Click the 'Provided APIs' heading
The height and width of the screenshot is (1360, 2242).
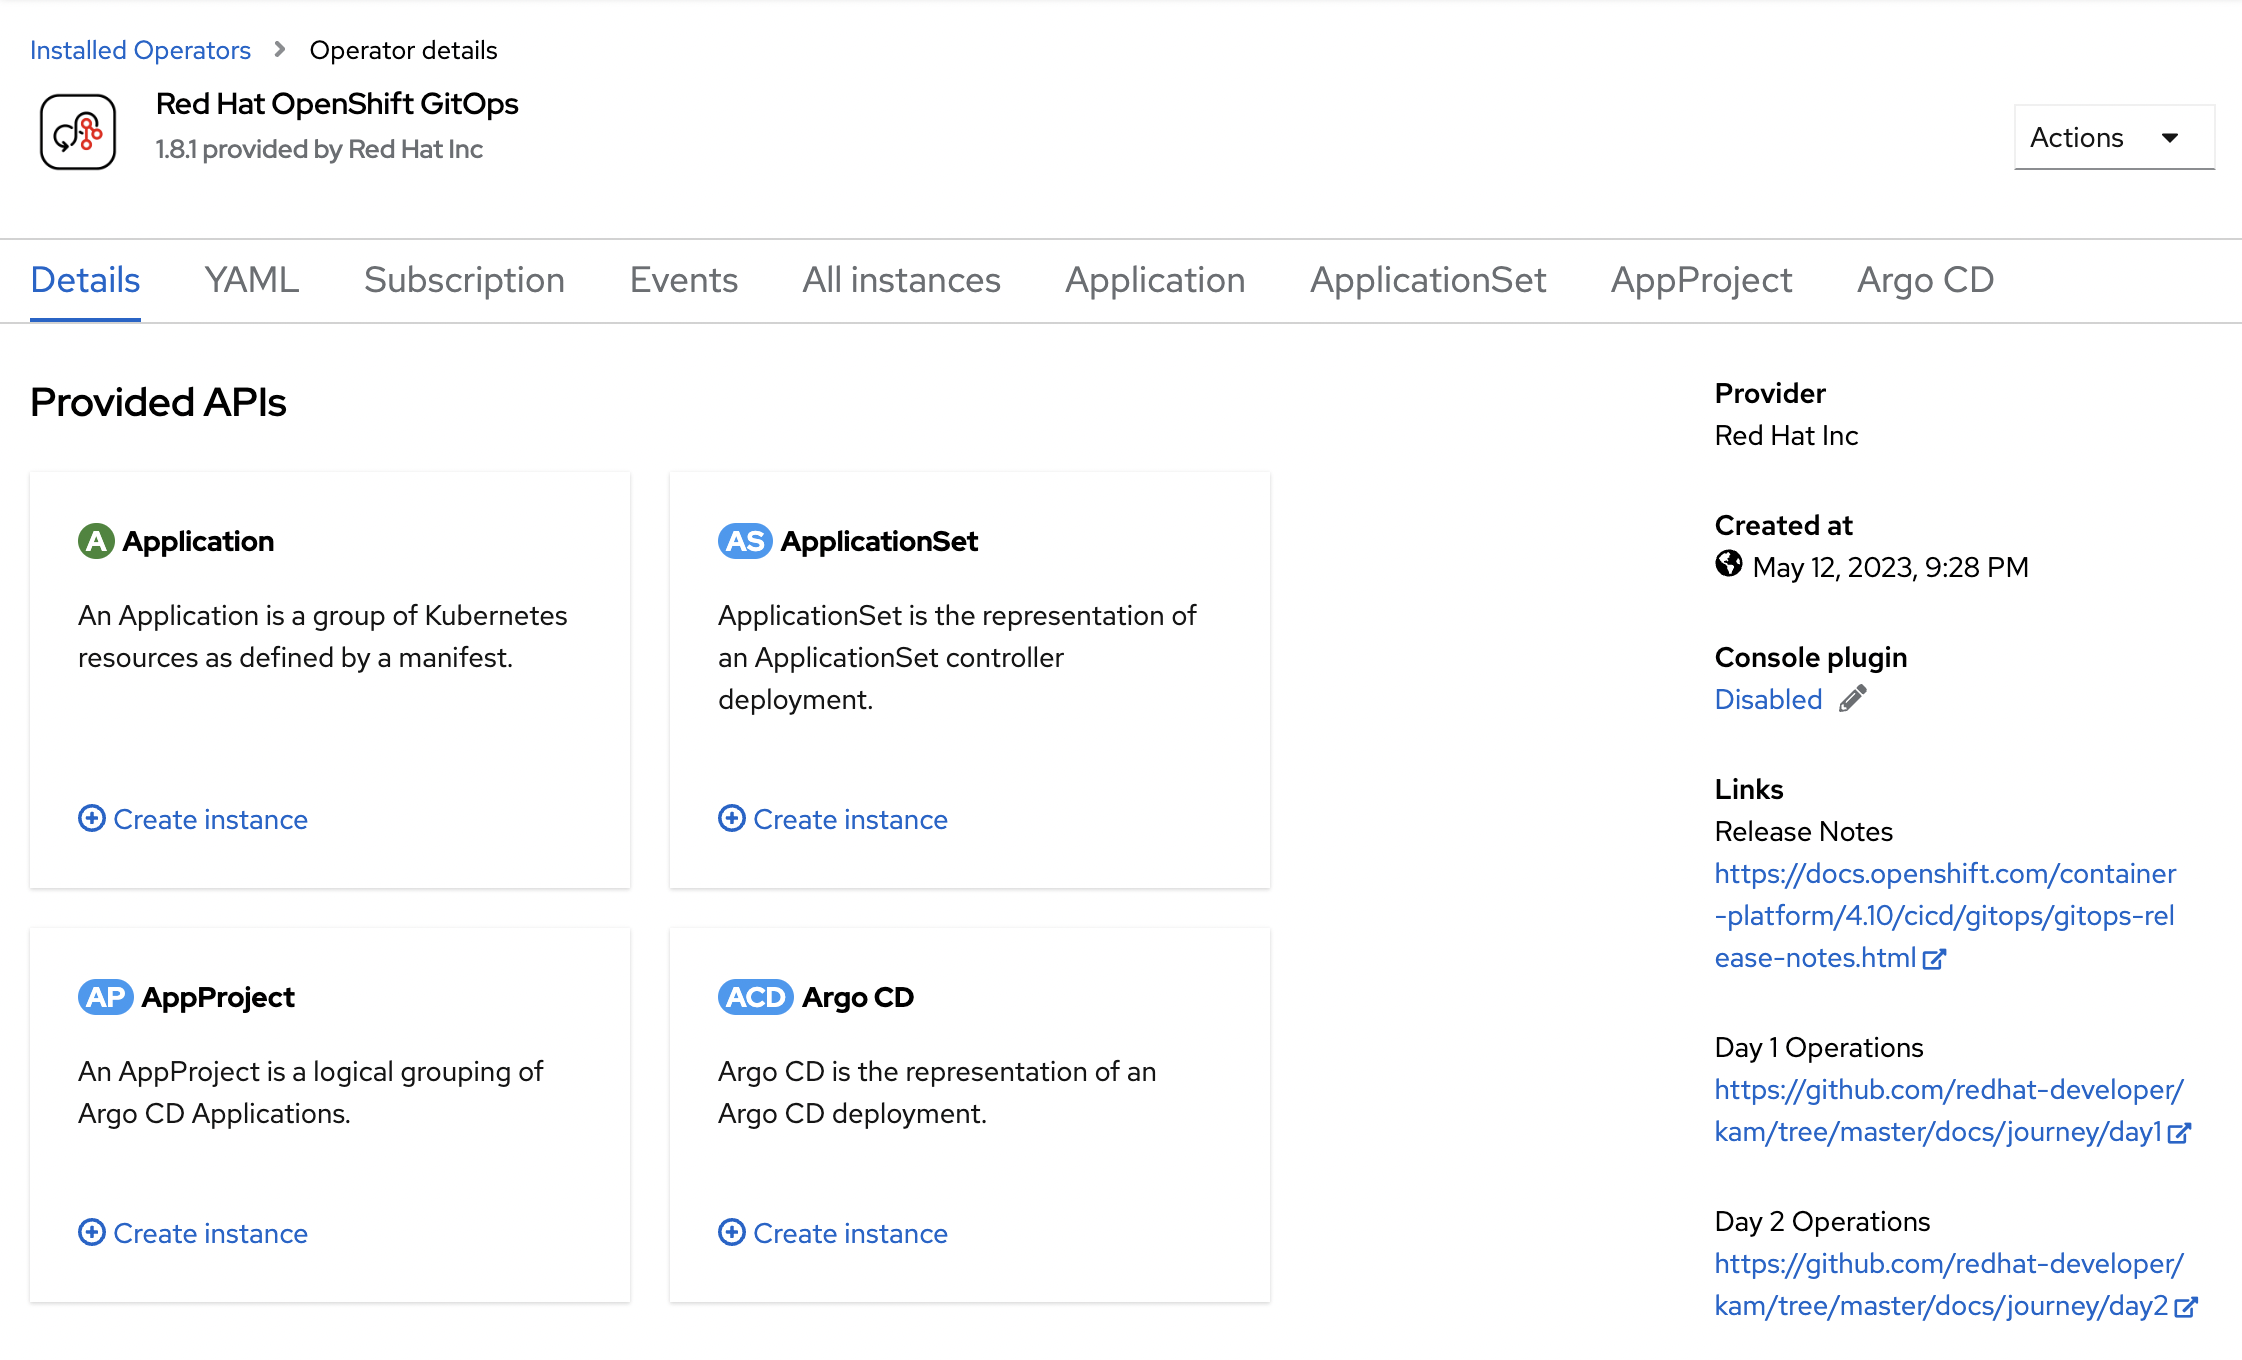pyautogui.click(x=158, y=402)
